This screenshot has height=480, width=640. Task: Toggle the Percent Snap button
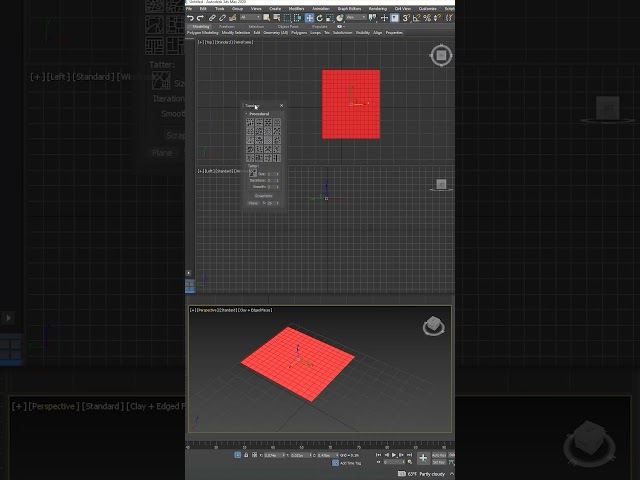click(427, 18)
